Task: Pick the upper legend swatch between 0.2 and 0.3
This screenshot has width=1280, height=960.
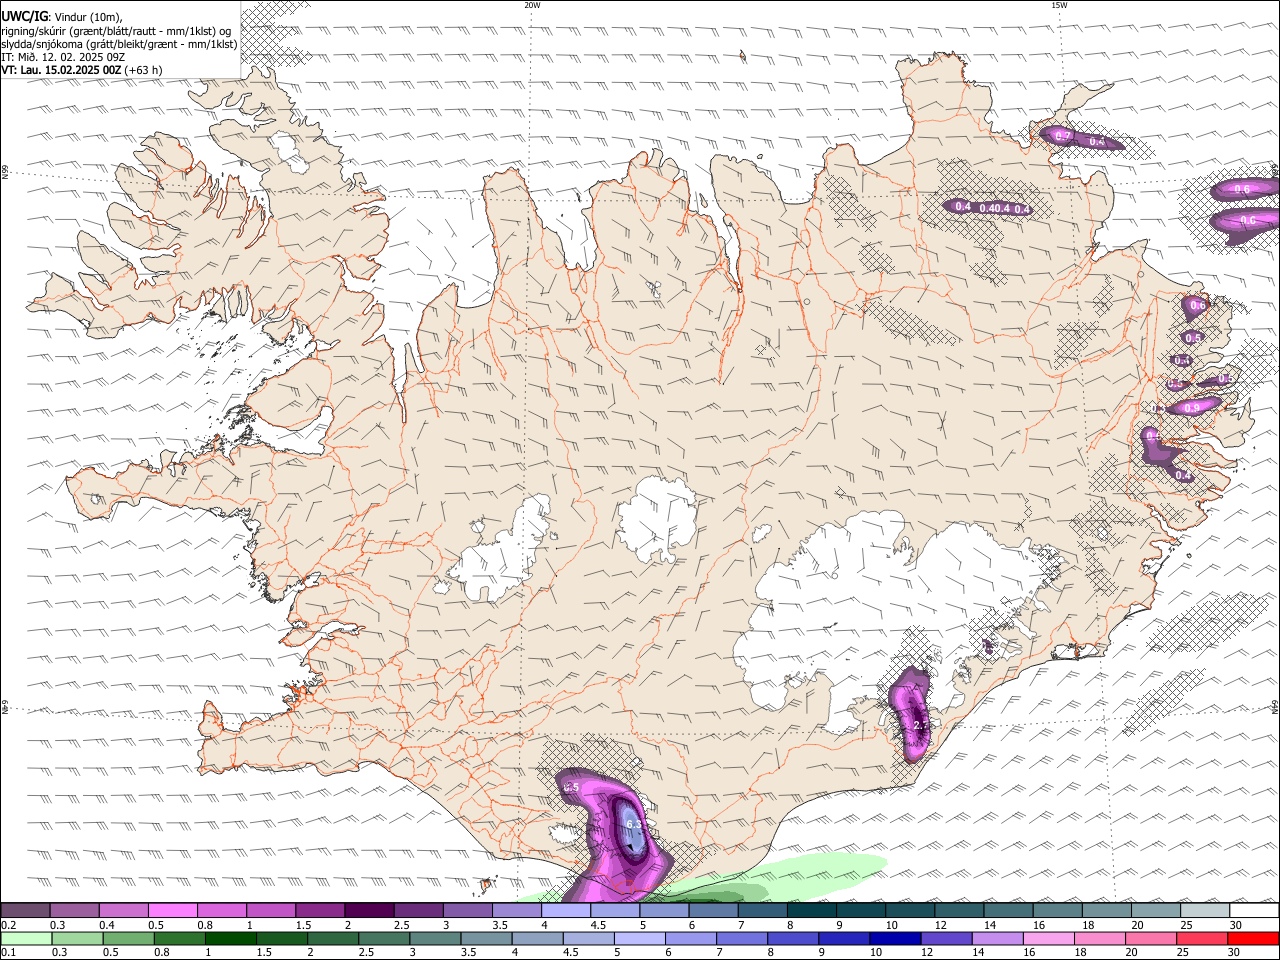Action: click(25, 910)
